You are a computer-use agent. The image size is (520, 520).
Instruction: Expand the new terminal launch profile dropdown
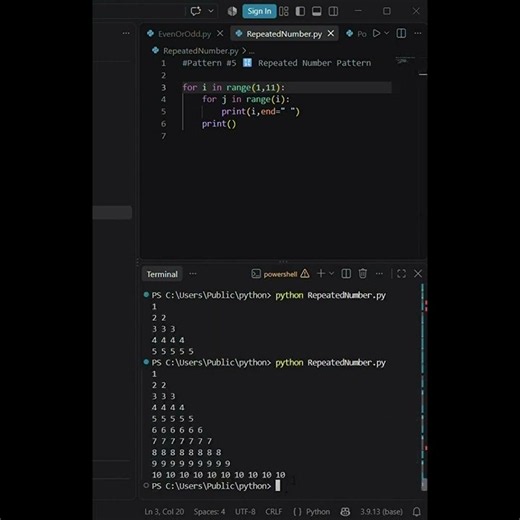tap(331, 274)
